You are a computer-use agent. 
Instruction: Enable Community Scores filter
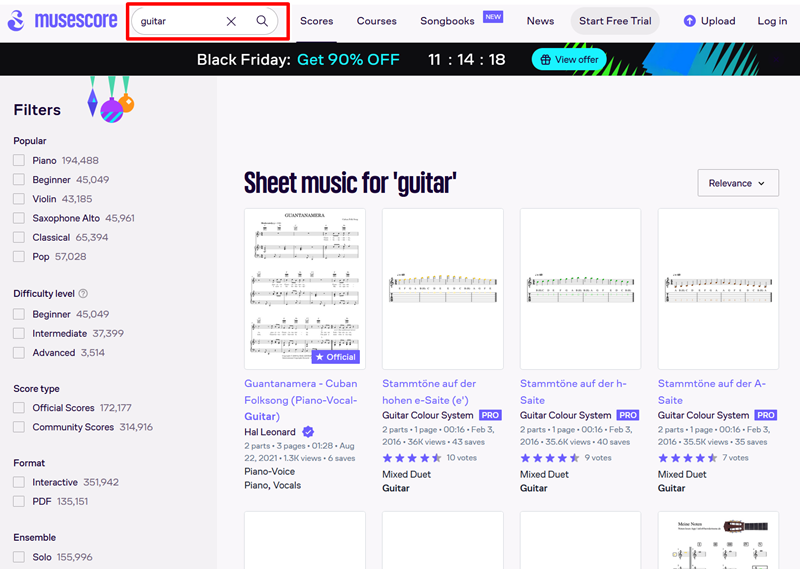19,427
